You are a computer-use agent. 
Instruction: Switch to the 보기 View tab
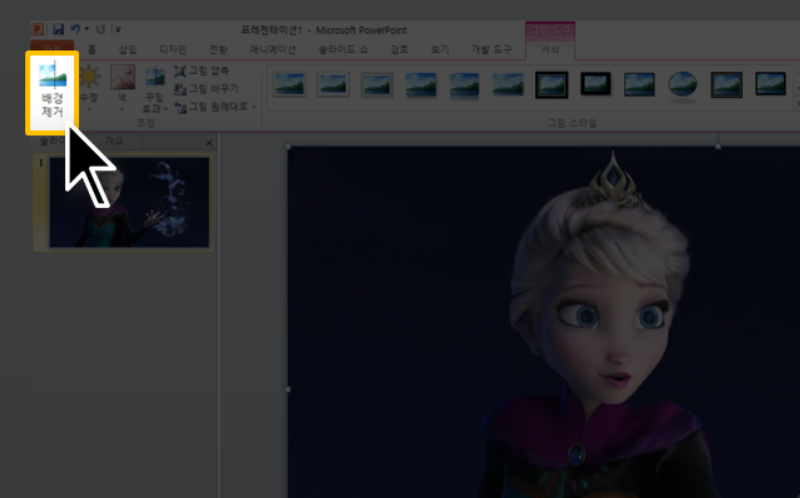tap(440, 49)
